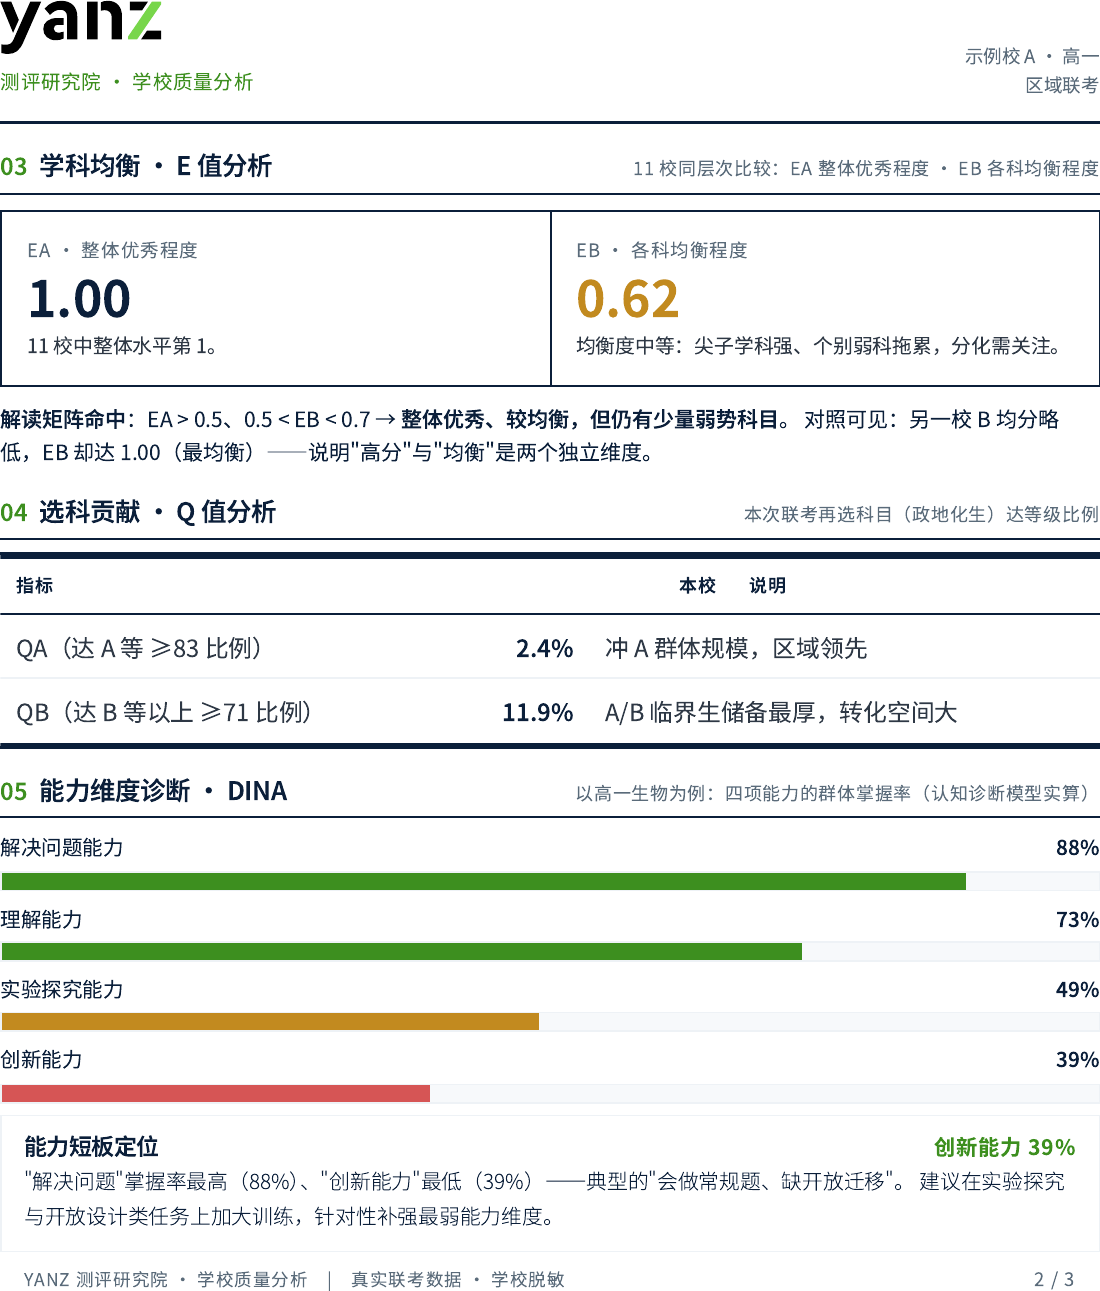This screenshot has width=1100, height=1291.
Task: Click the "解决问题能力" label
Action: point(62,848)
